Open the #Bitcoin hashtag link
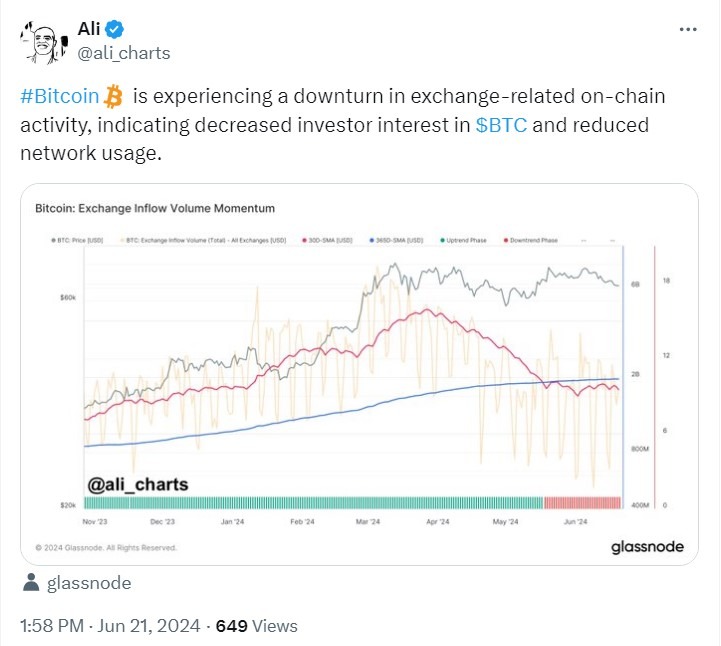The height and width of the screenshot is (646, 721). click(59, 97)
